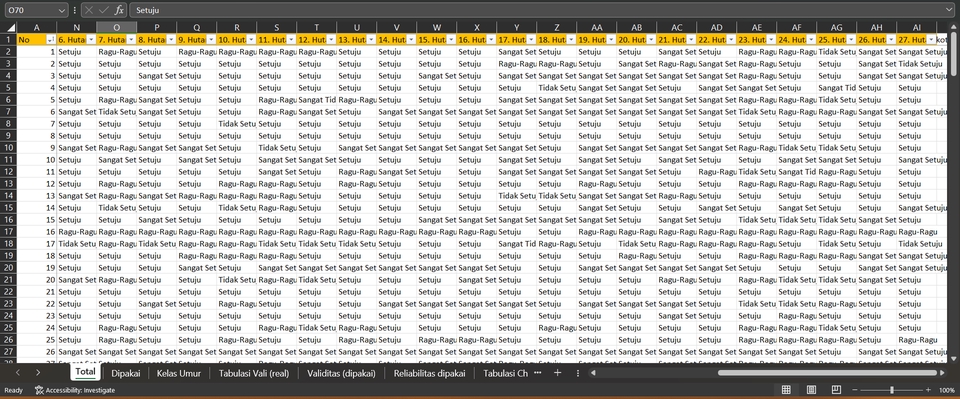The width and height of the screenshot is (960, 399).
Task: Click the zoom in plus icon
Action: tap(928, 390)
